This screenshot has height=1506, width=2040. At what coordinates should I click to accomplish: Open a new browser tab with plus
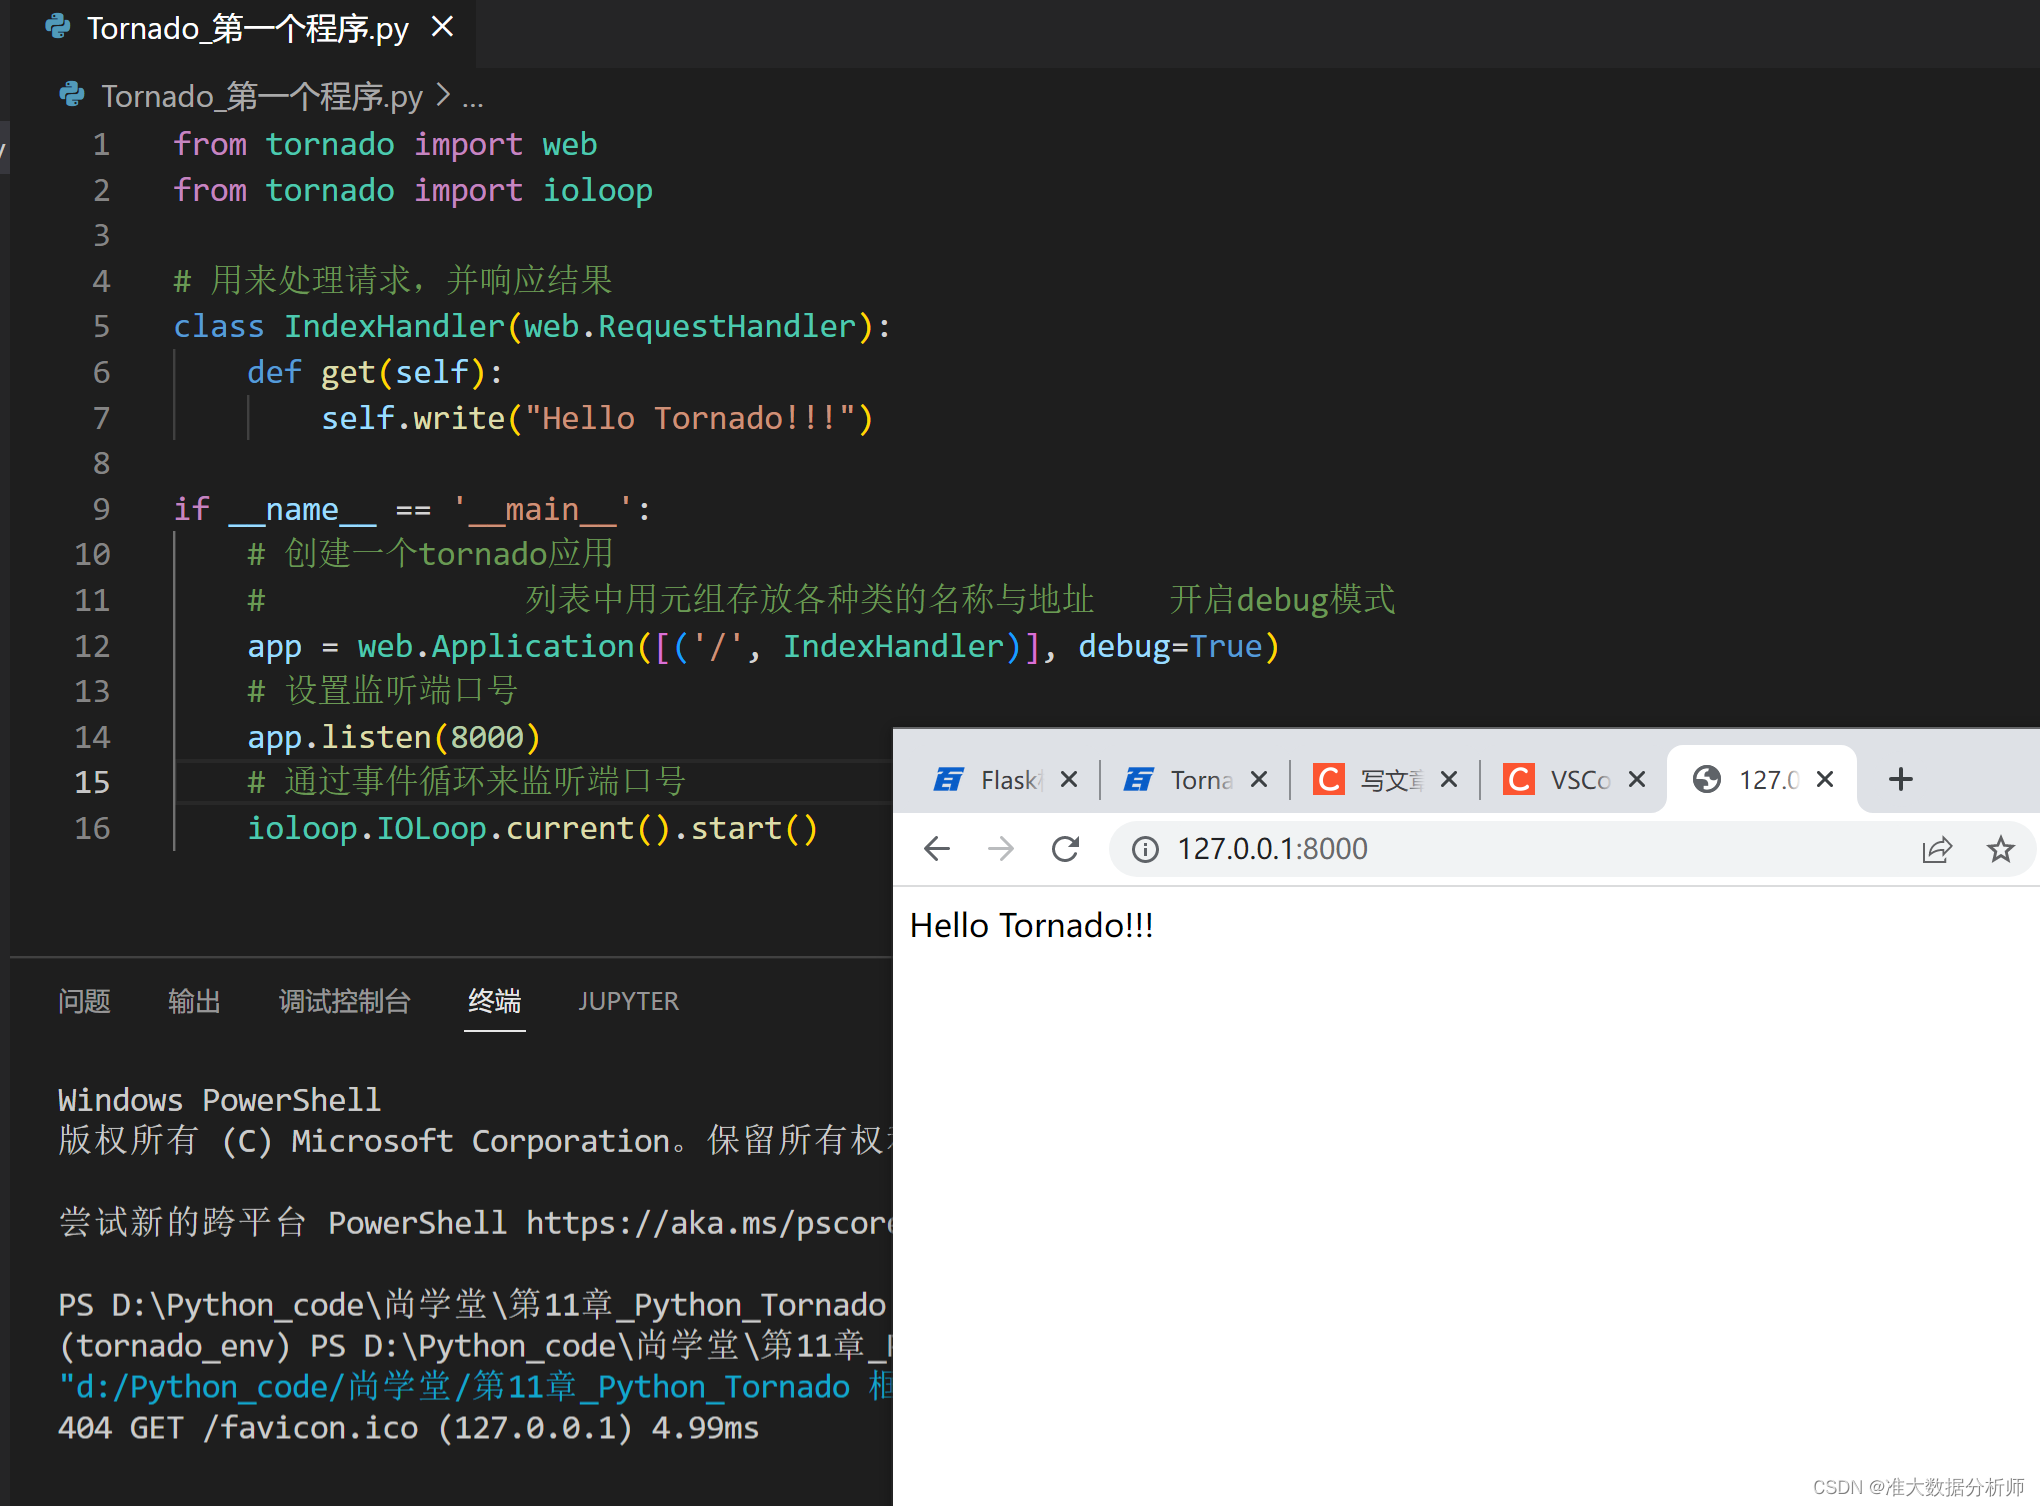tap(1901, 779)
